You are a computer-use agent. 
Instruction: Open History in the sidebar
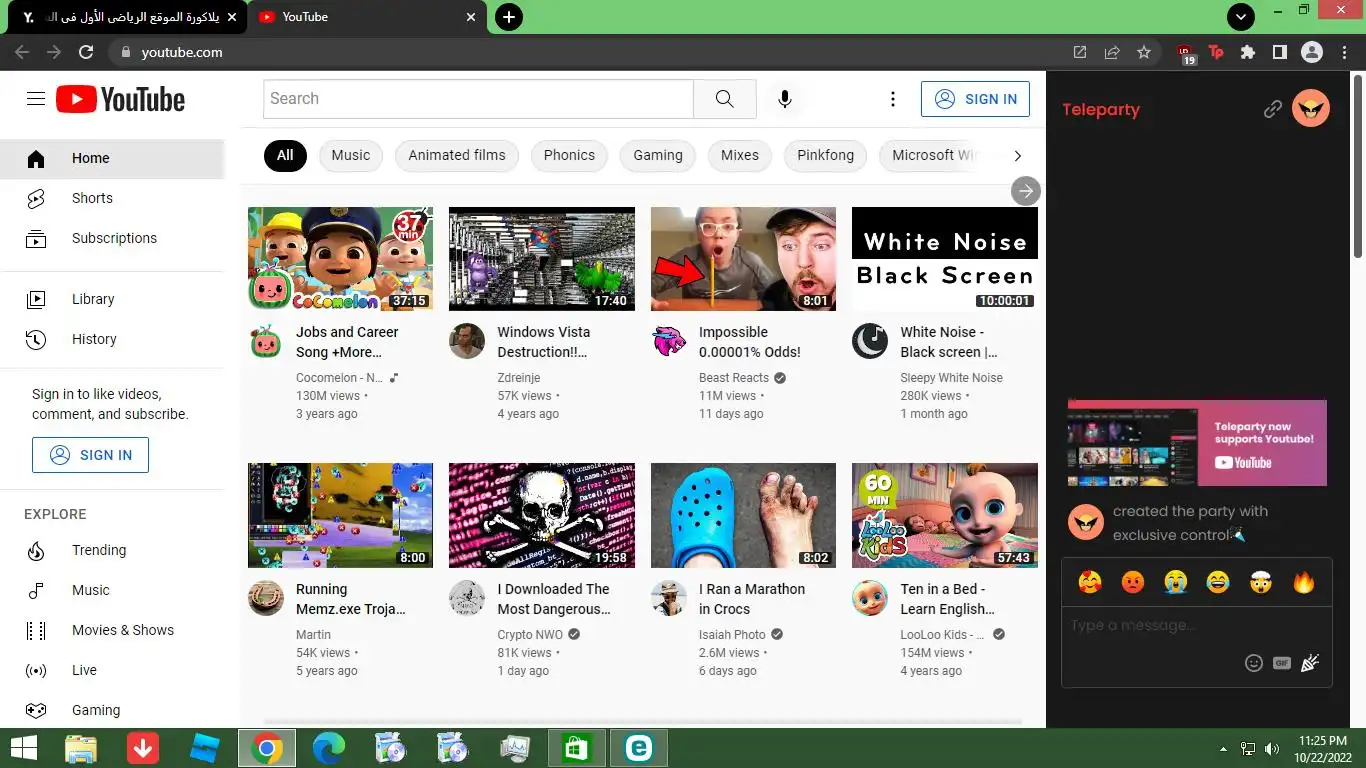(112, 339)
